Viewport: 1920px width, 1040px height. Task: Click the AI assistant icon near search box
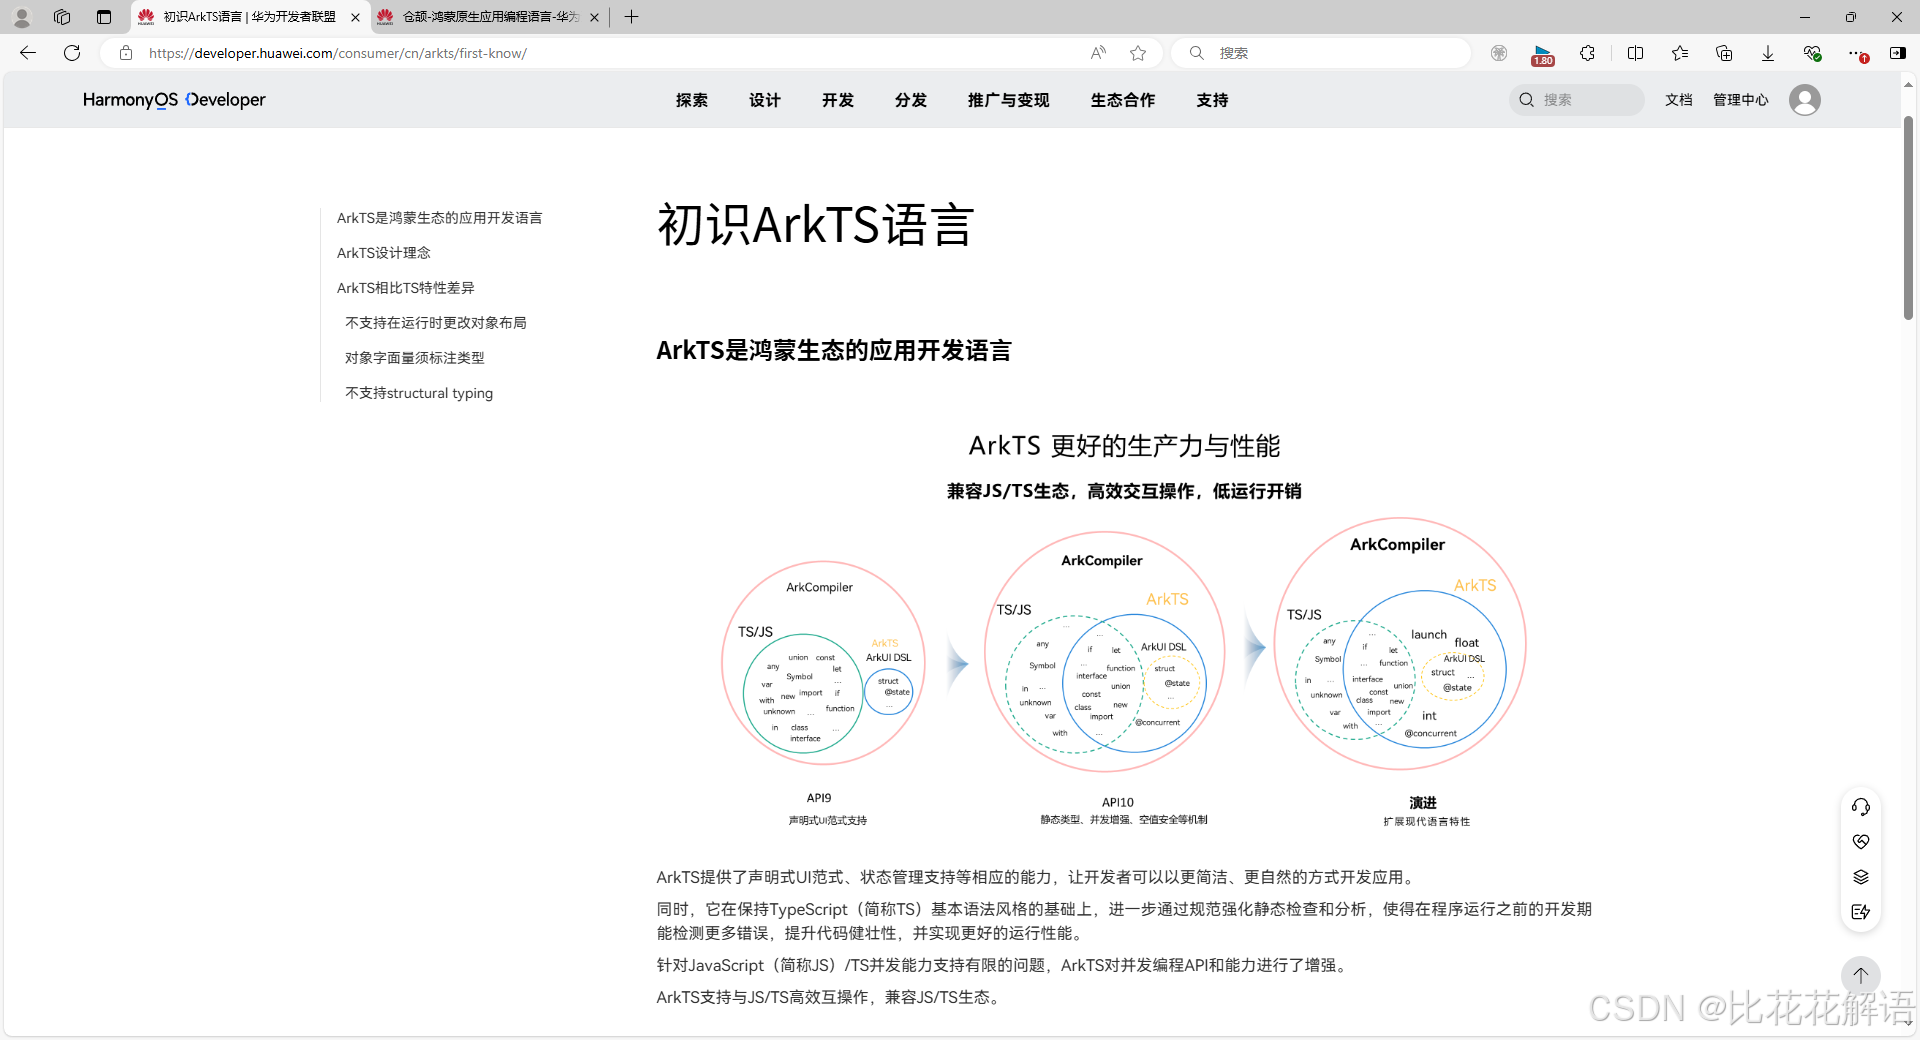(x=1498, y=53)
